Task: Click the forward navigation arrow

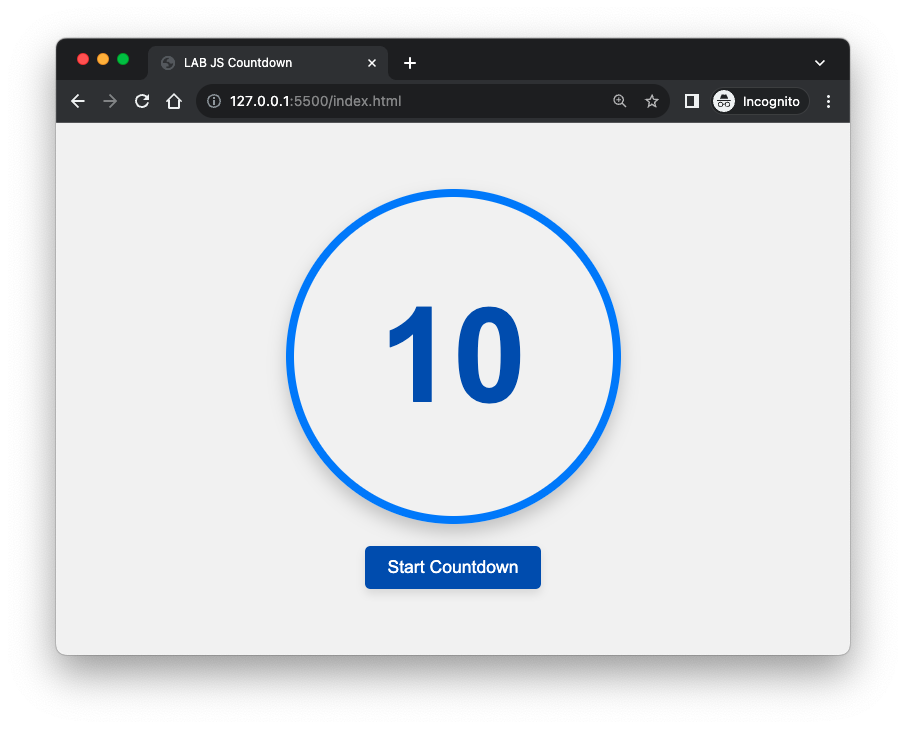Action: coord(109,101)
